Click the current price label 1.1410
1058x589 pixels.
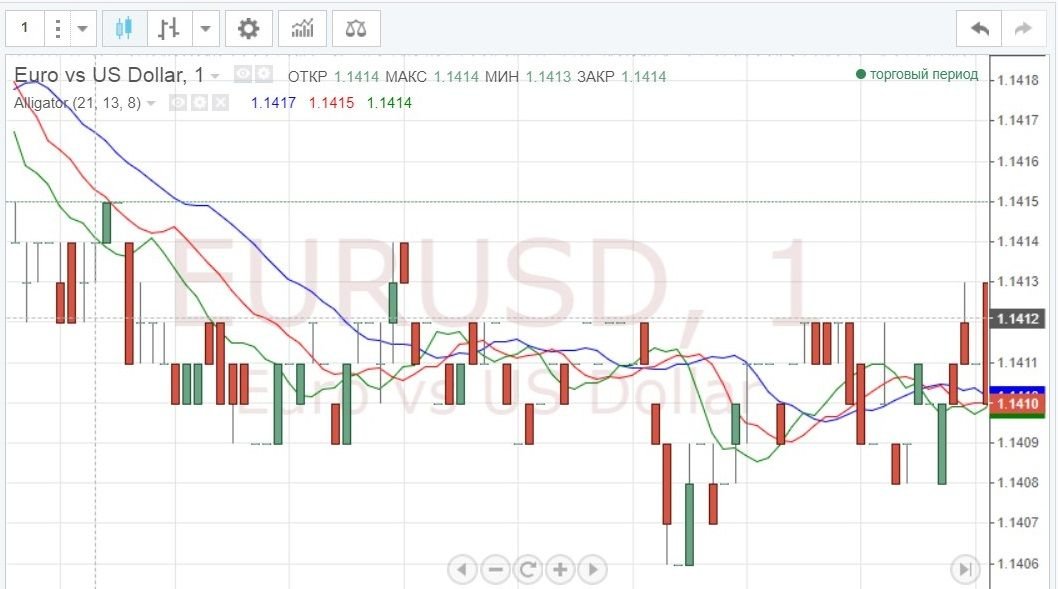coord(1017,403)
